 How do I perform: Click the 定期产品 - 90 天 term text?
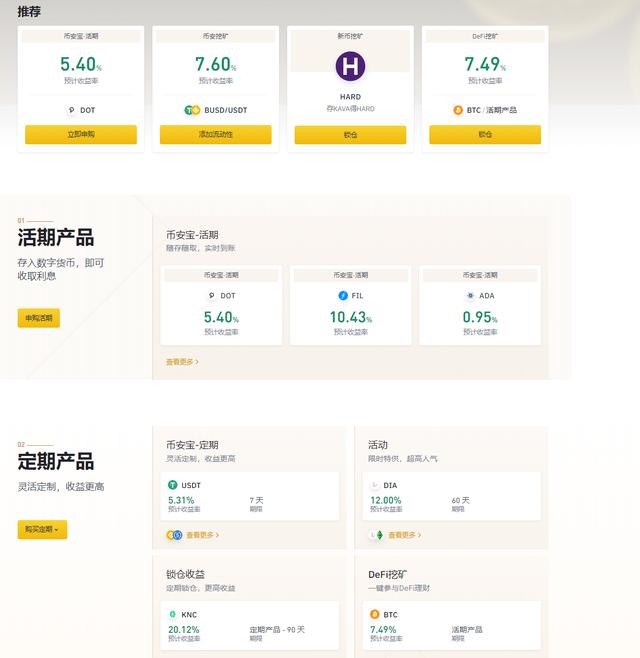pyautogui.click(x=277, y=629)
